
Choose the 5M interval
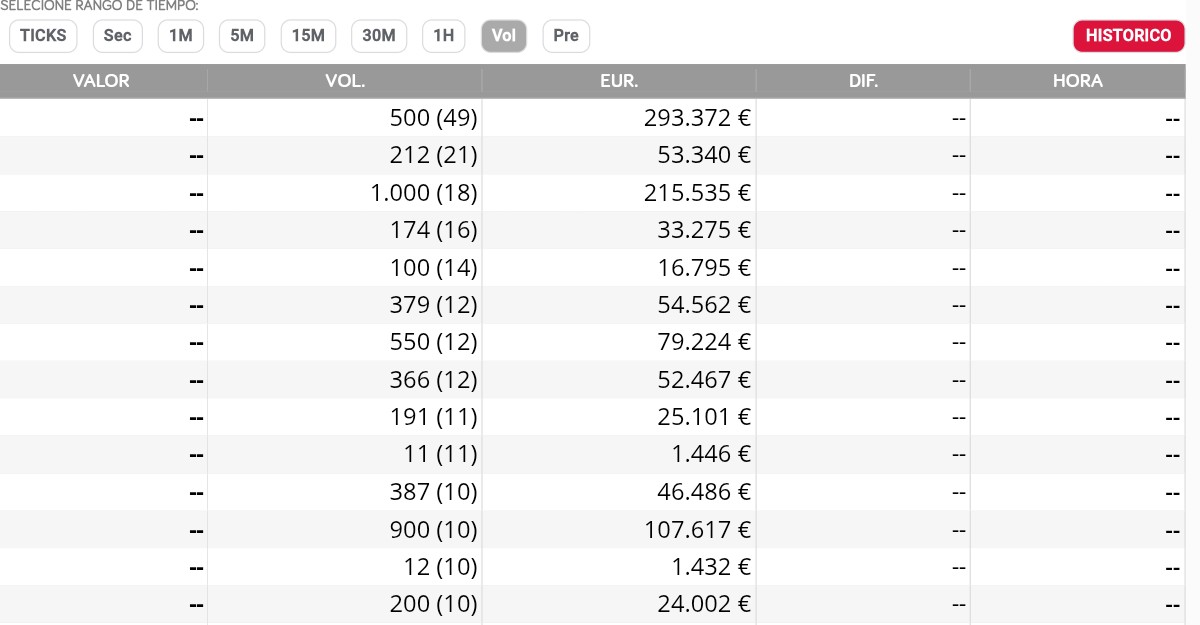[x=242, y=36]
